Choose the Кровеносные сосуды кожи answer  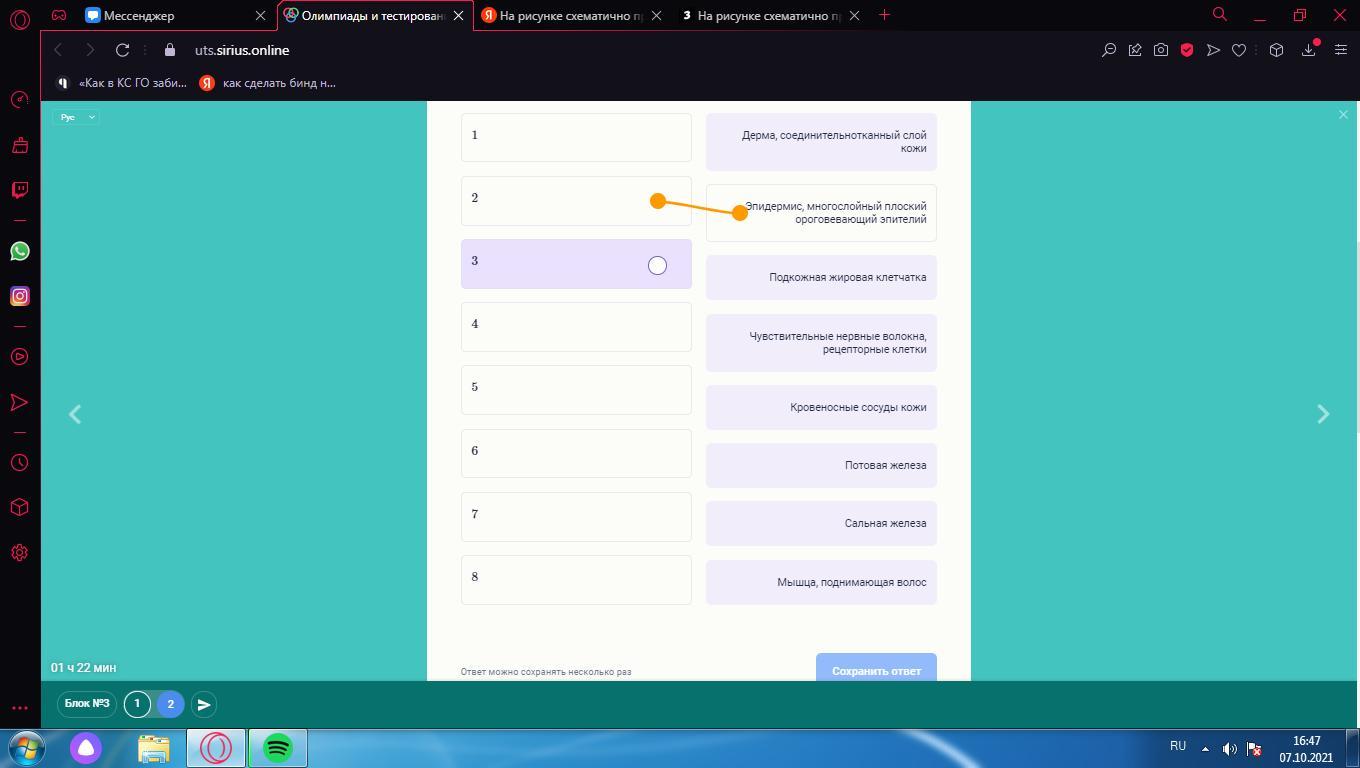click(x=821, y=407)
